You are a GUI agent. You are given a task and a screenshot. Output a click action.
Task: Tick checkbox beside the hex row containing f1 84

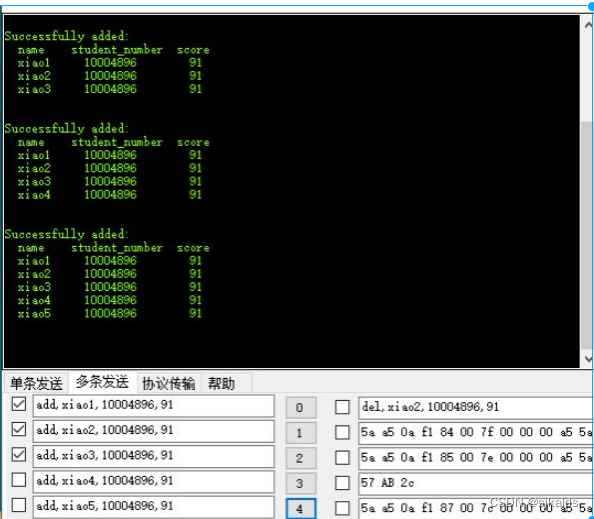tap(342, 432)
